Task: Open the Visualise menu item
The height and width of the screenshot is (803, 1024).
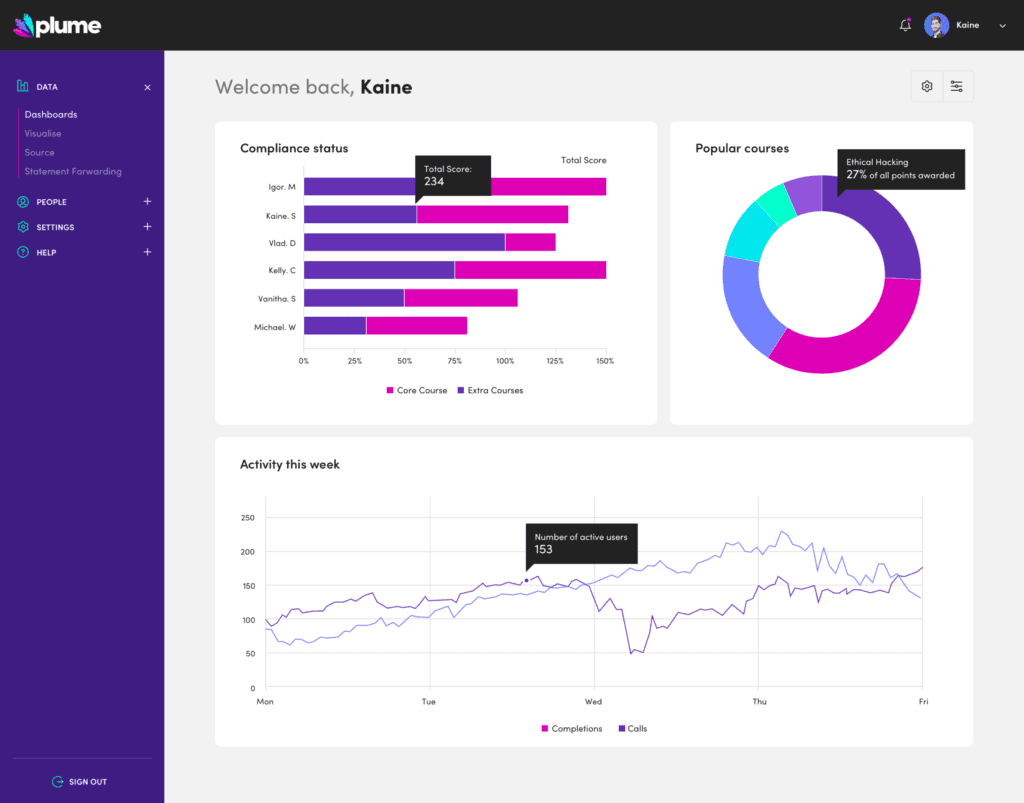Action: tap(42, 133)
